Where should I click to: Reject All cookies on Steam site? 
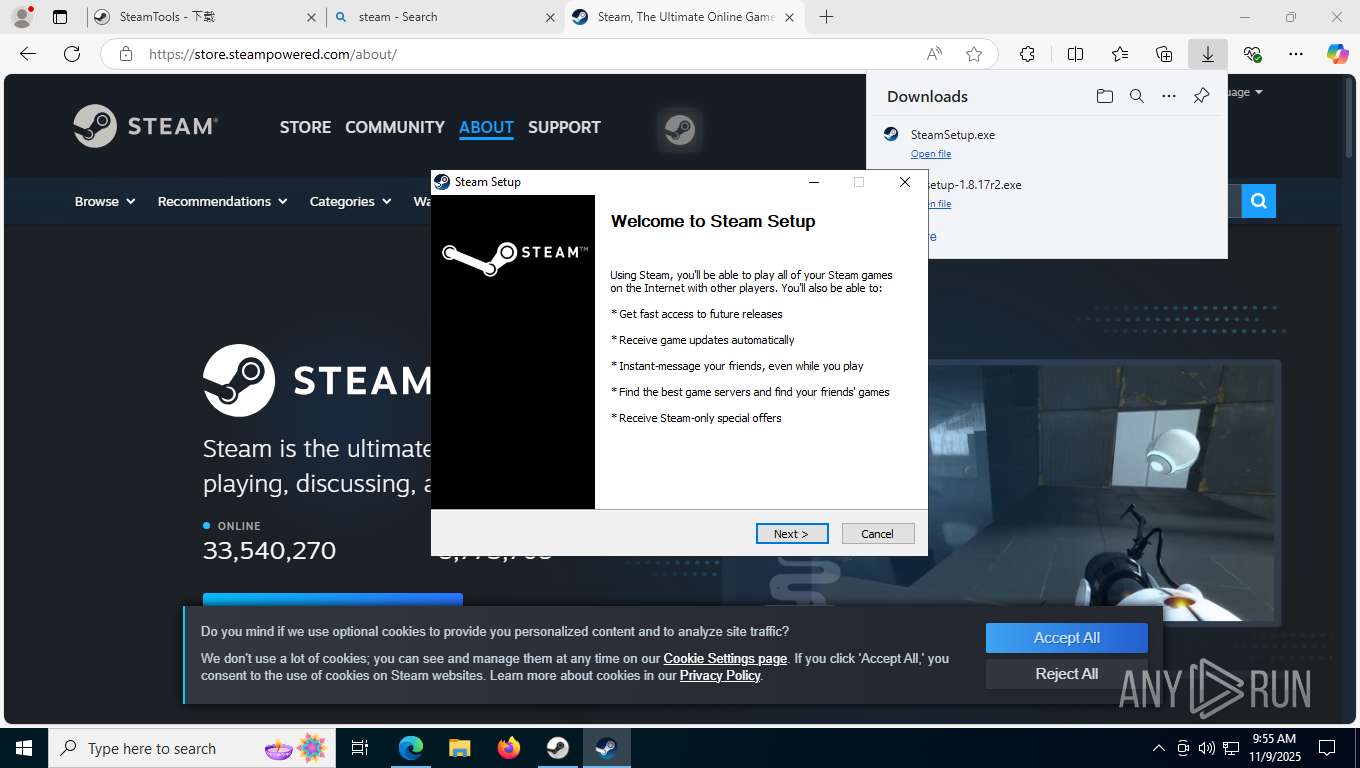click(1067, 674)
